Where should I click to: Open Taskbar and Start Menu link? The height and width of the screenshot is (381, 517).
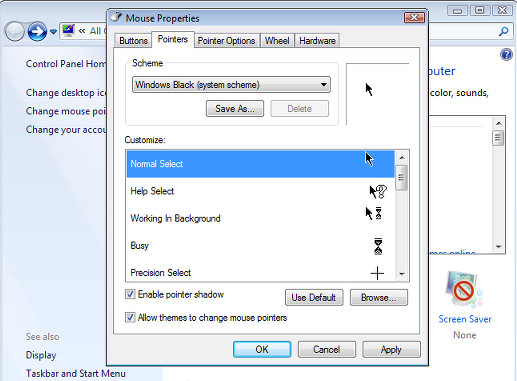[76, 374]
